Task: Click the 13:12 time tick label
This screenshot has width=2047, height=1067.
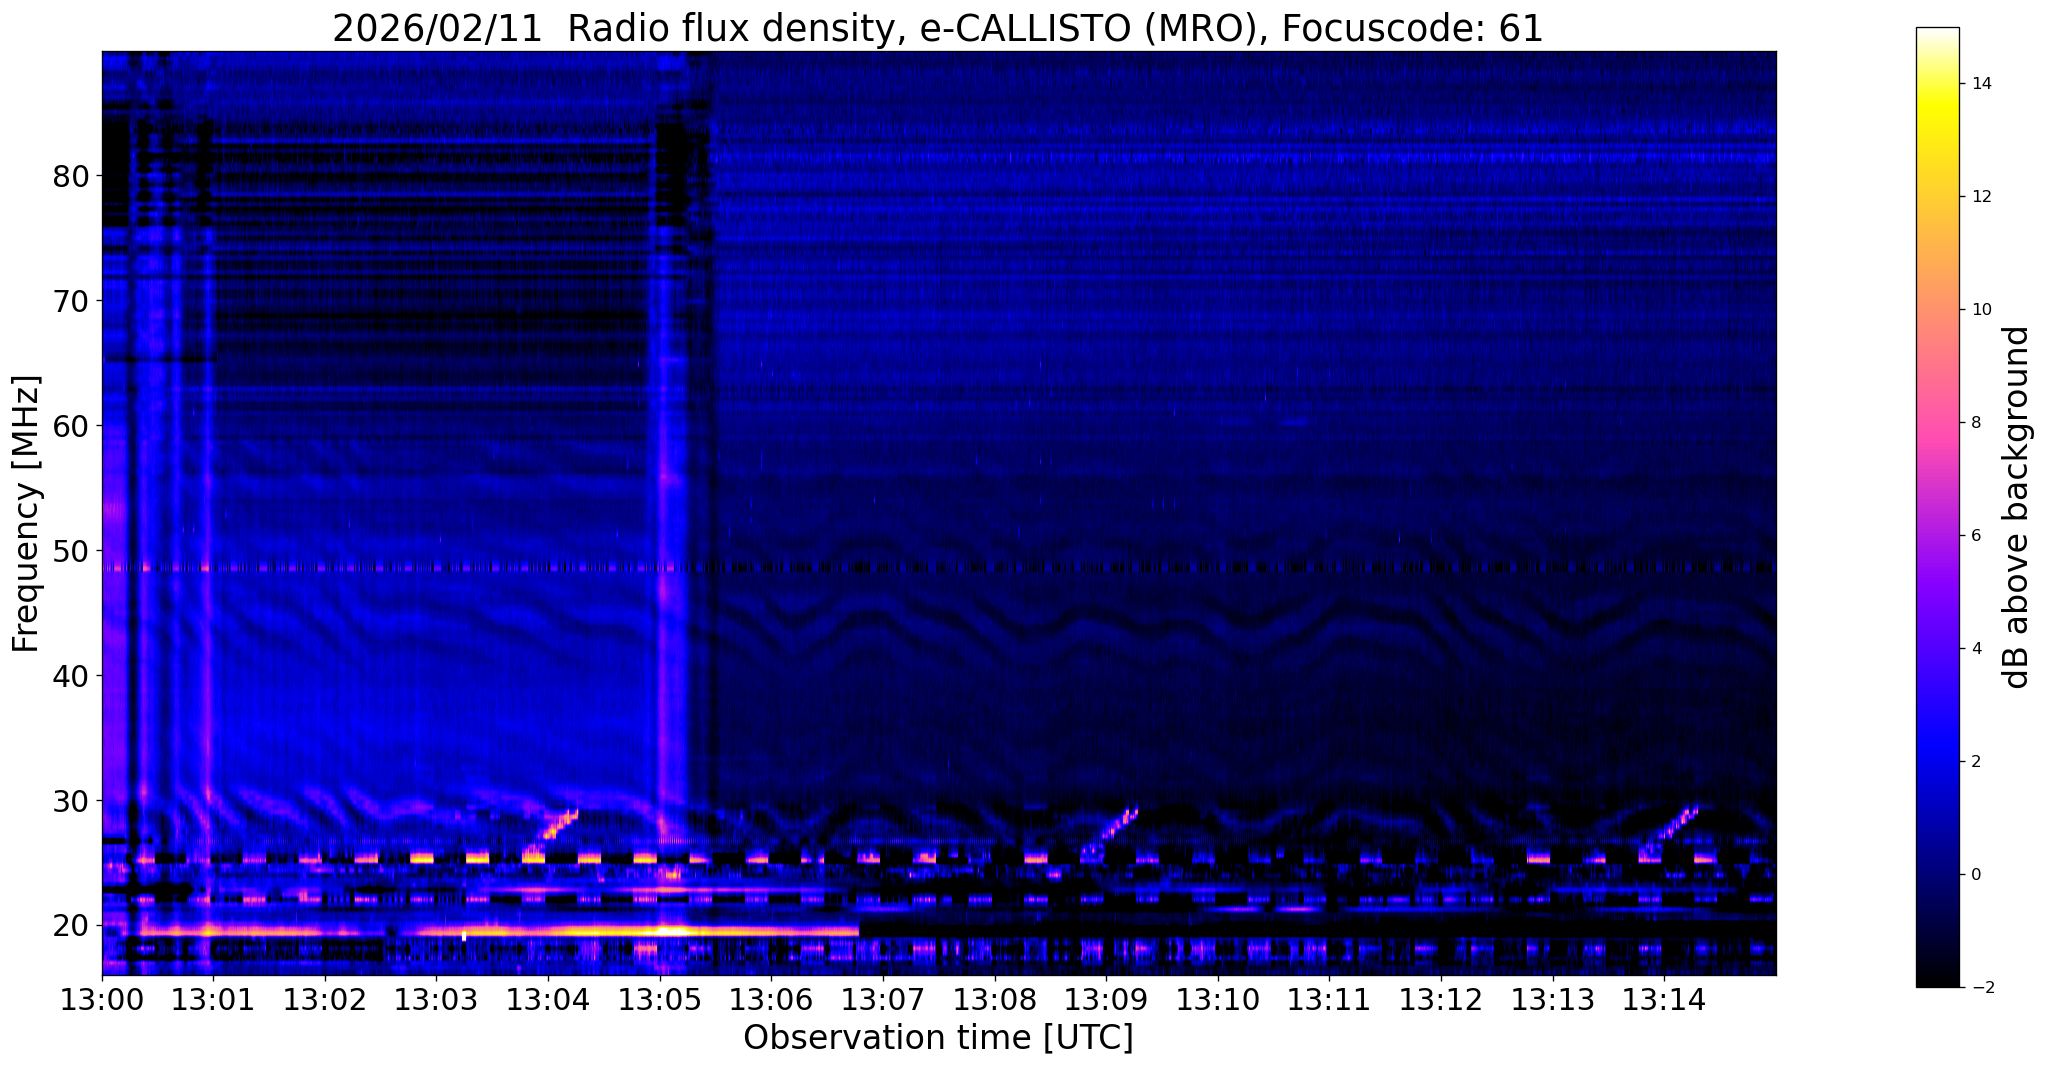Action: tap(1441, 1000)
